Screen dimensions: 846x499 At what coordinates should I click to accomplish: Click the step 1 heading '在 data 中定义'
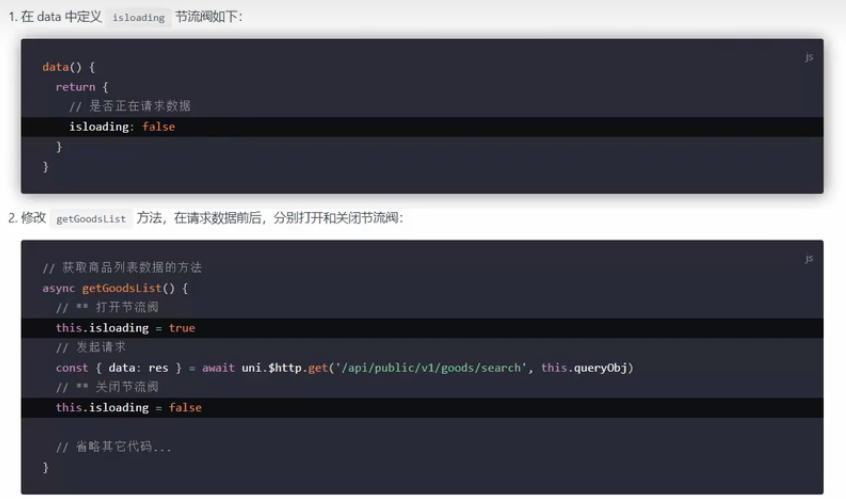tap(61, 17)
